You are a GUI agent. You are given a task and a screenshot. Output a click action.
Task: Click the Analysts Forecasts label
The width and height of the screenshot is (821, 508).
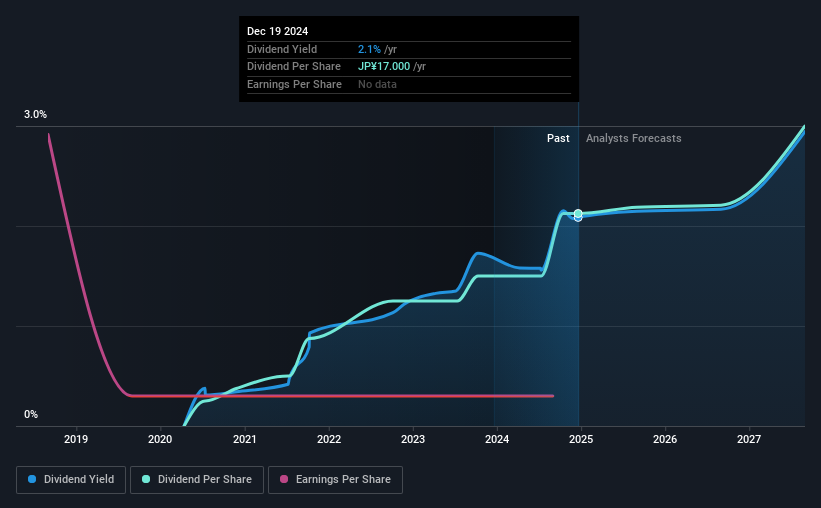click(634, 138)
